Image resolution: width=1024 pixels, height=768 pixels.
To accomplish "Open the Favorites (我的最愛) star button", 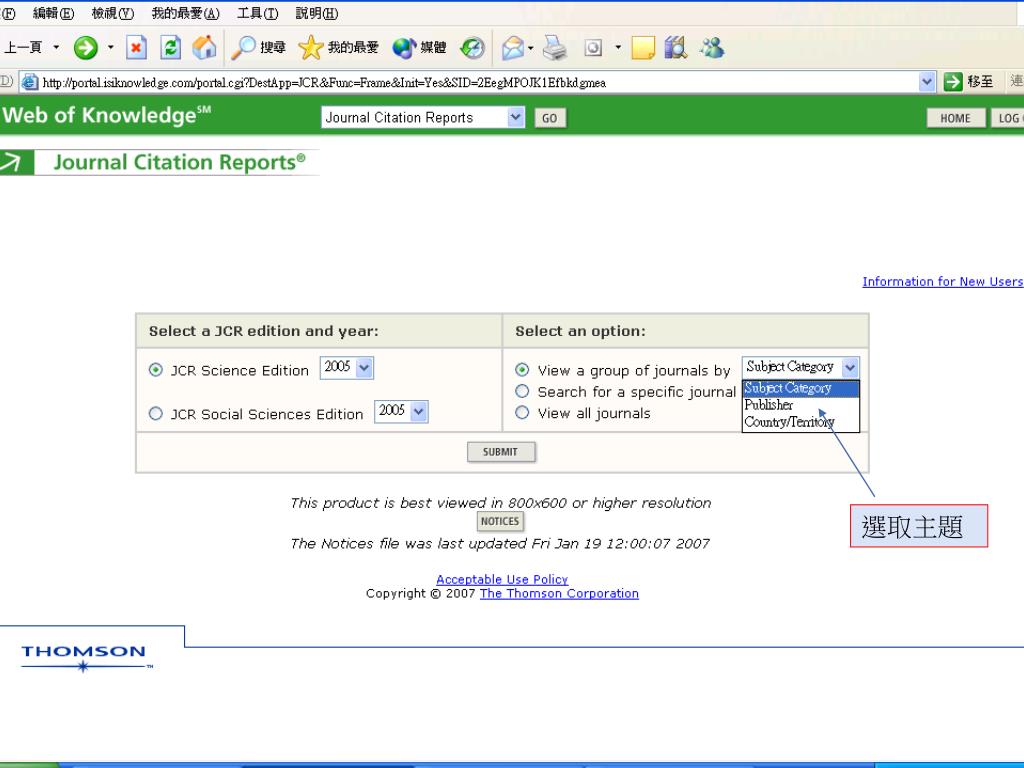I will [x=338, y=48].
